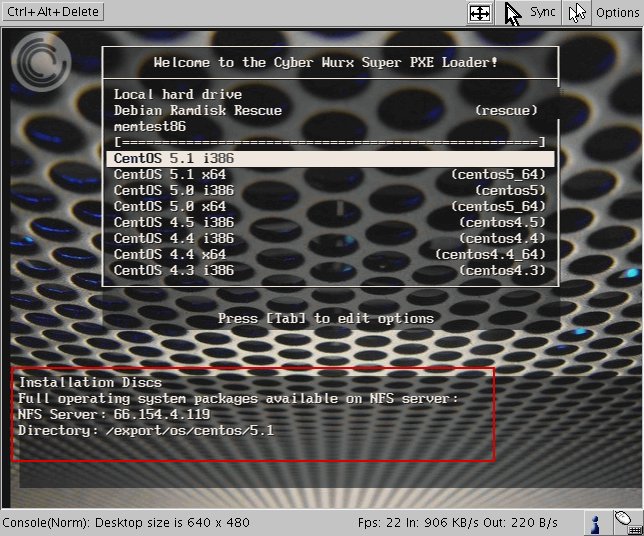
Task: Select Local hard drive boot entry
Action: pyautogui.click(x=330, y=94)
